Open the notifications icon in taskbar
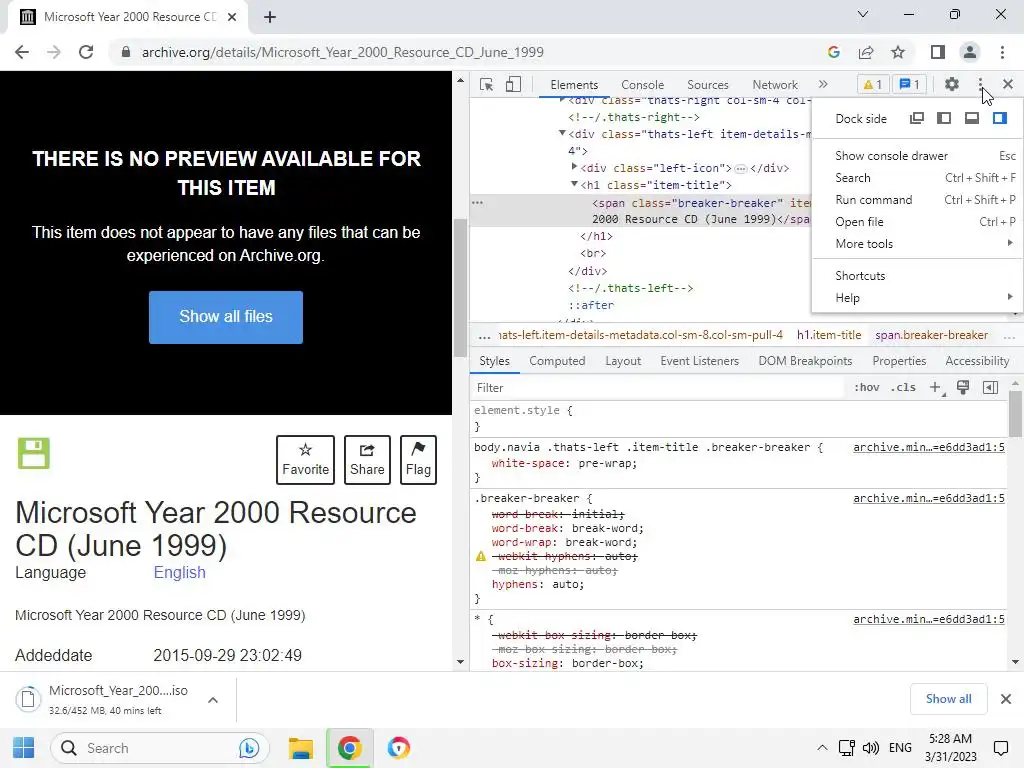The height and width of the screenshot is (768, 1024). (x=1000, y=748)
